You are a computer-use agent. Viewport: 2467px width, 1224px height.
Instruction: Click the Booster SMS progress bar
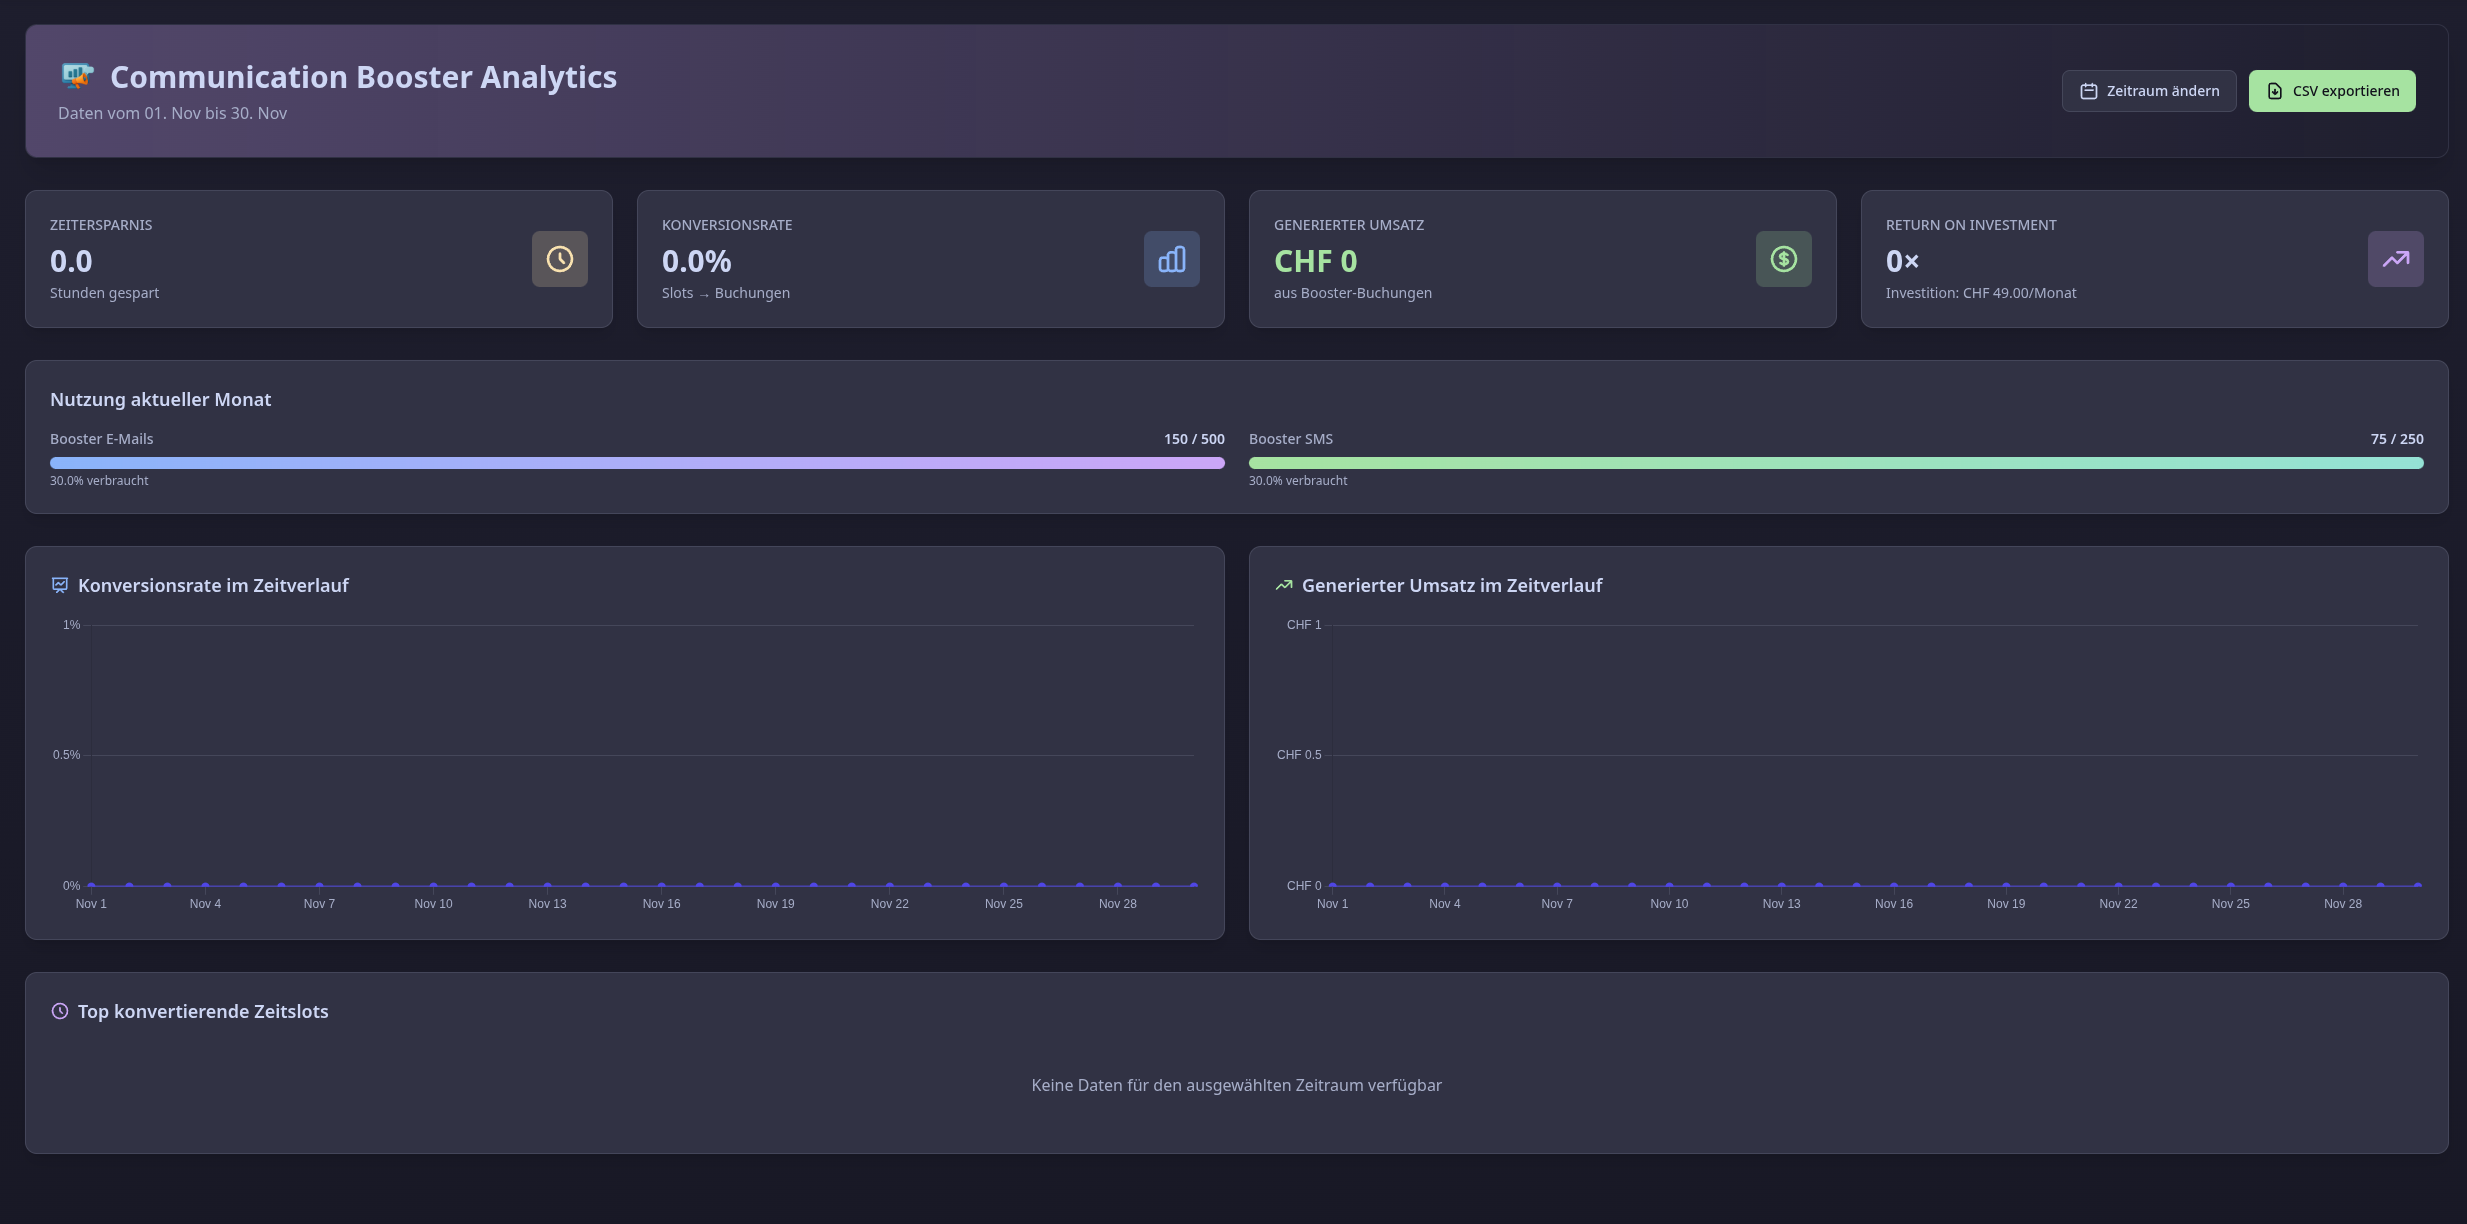1835,462
